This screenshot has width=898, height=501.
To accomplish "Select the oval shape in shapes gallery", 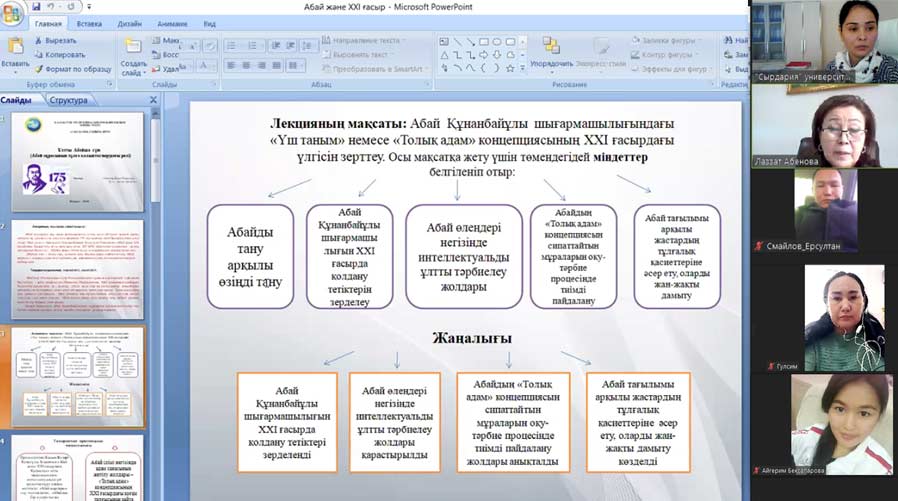I will click(x=497, y=41).
